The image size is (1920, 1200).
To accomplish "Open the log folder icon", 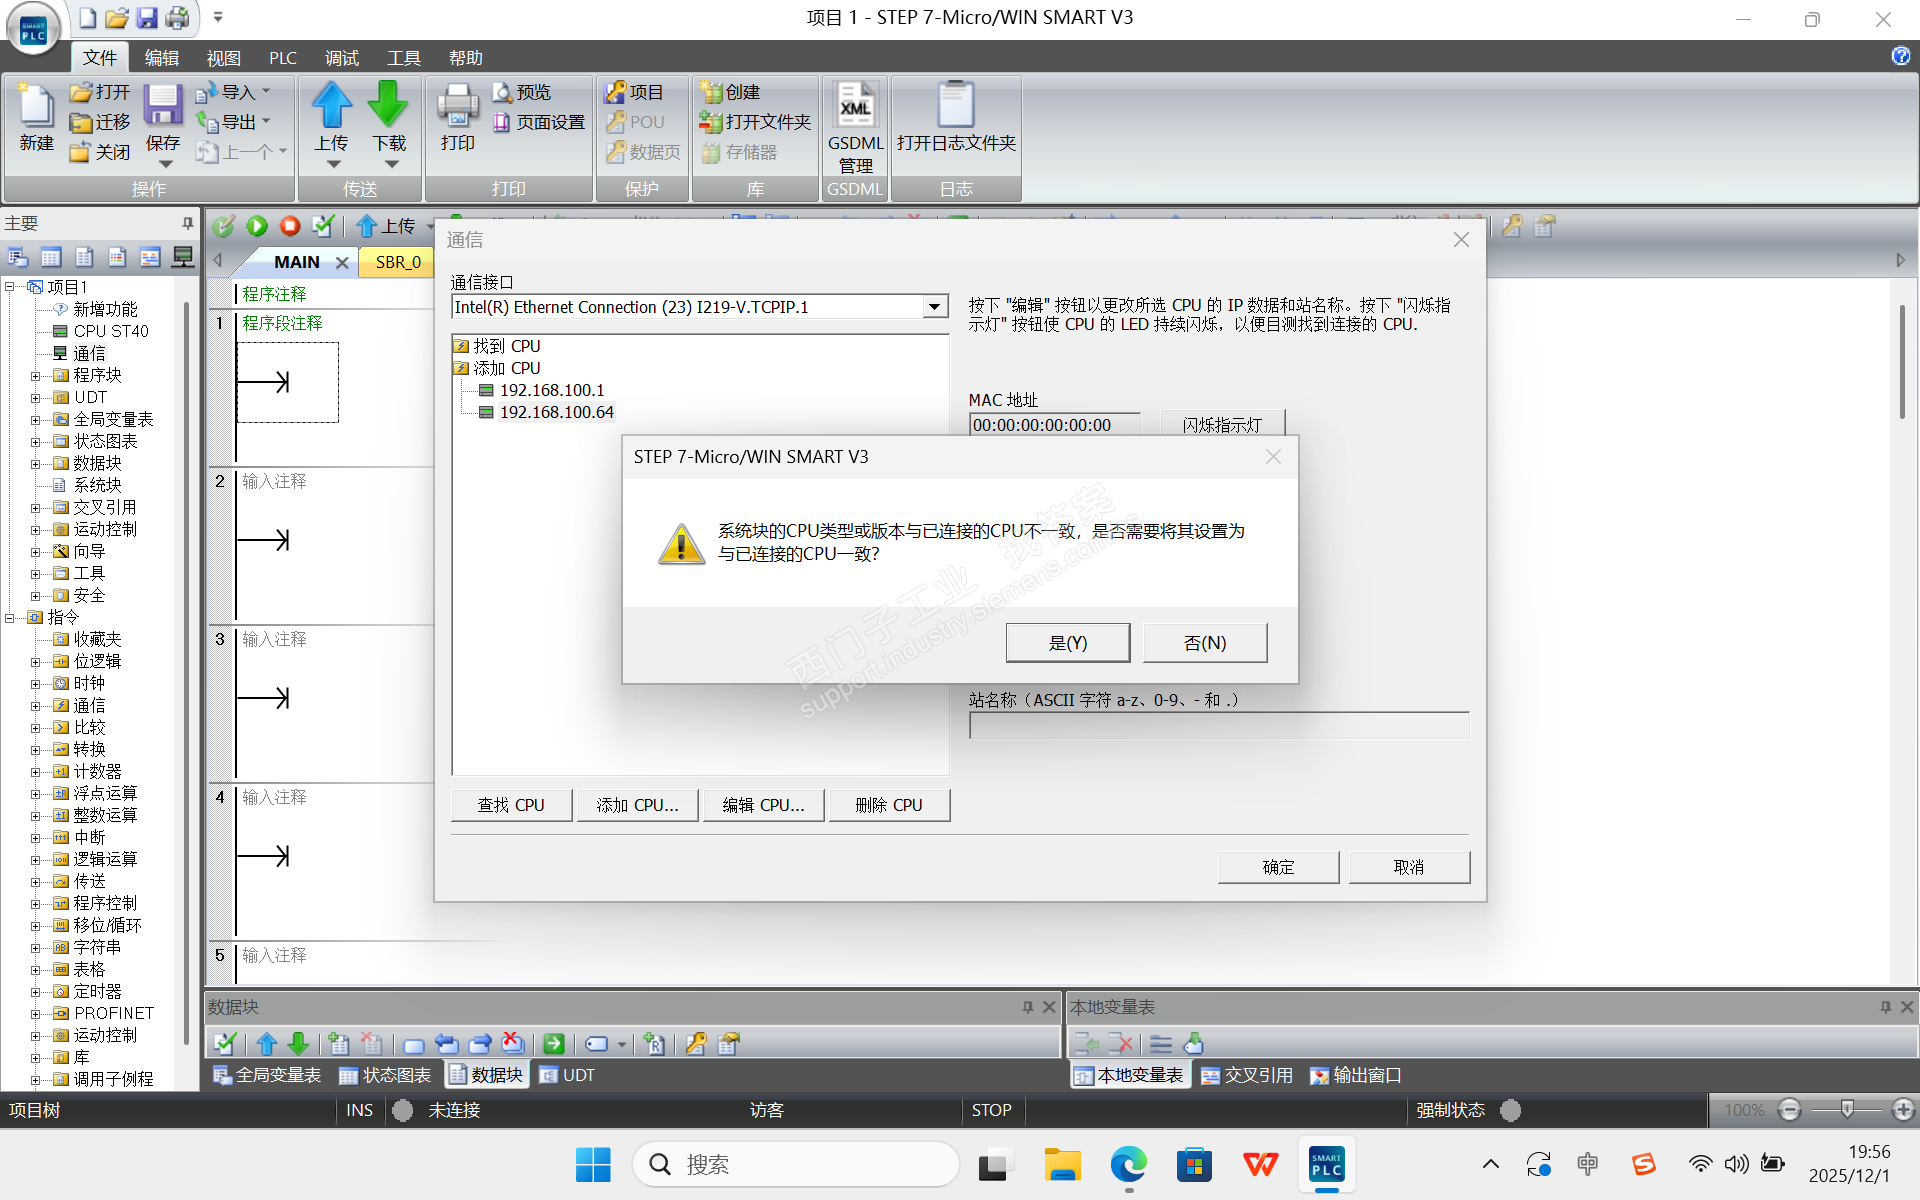I will click(955, 106).
